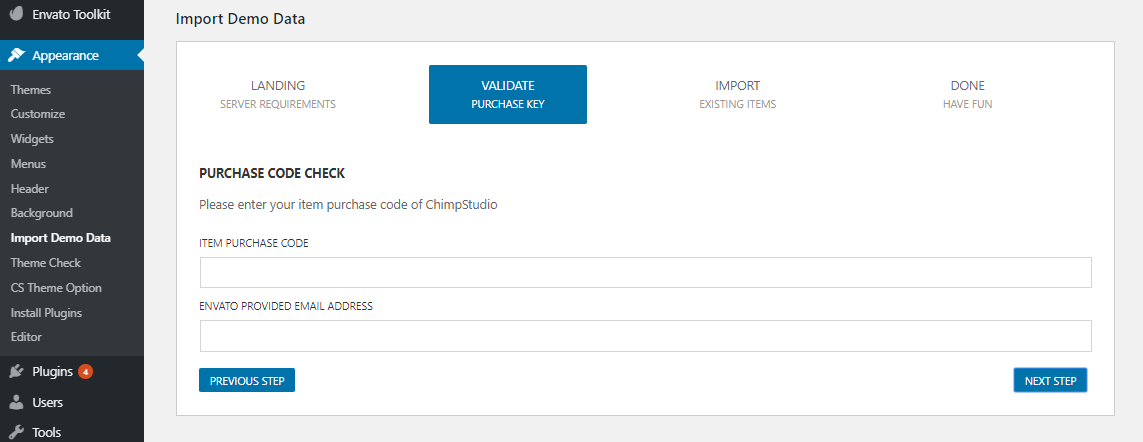Click the Users person icon
This screenshot has width=1143, height=442.
tap(16, 403)
